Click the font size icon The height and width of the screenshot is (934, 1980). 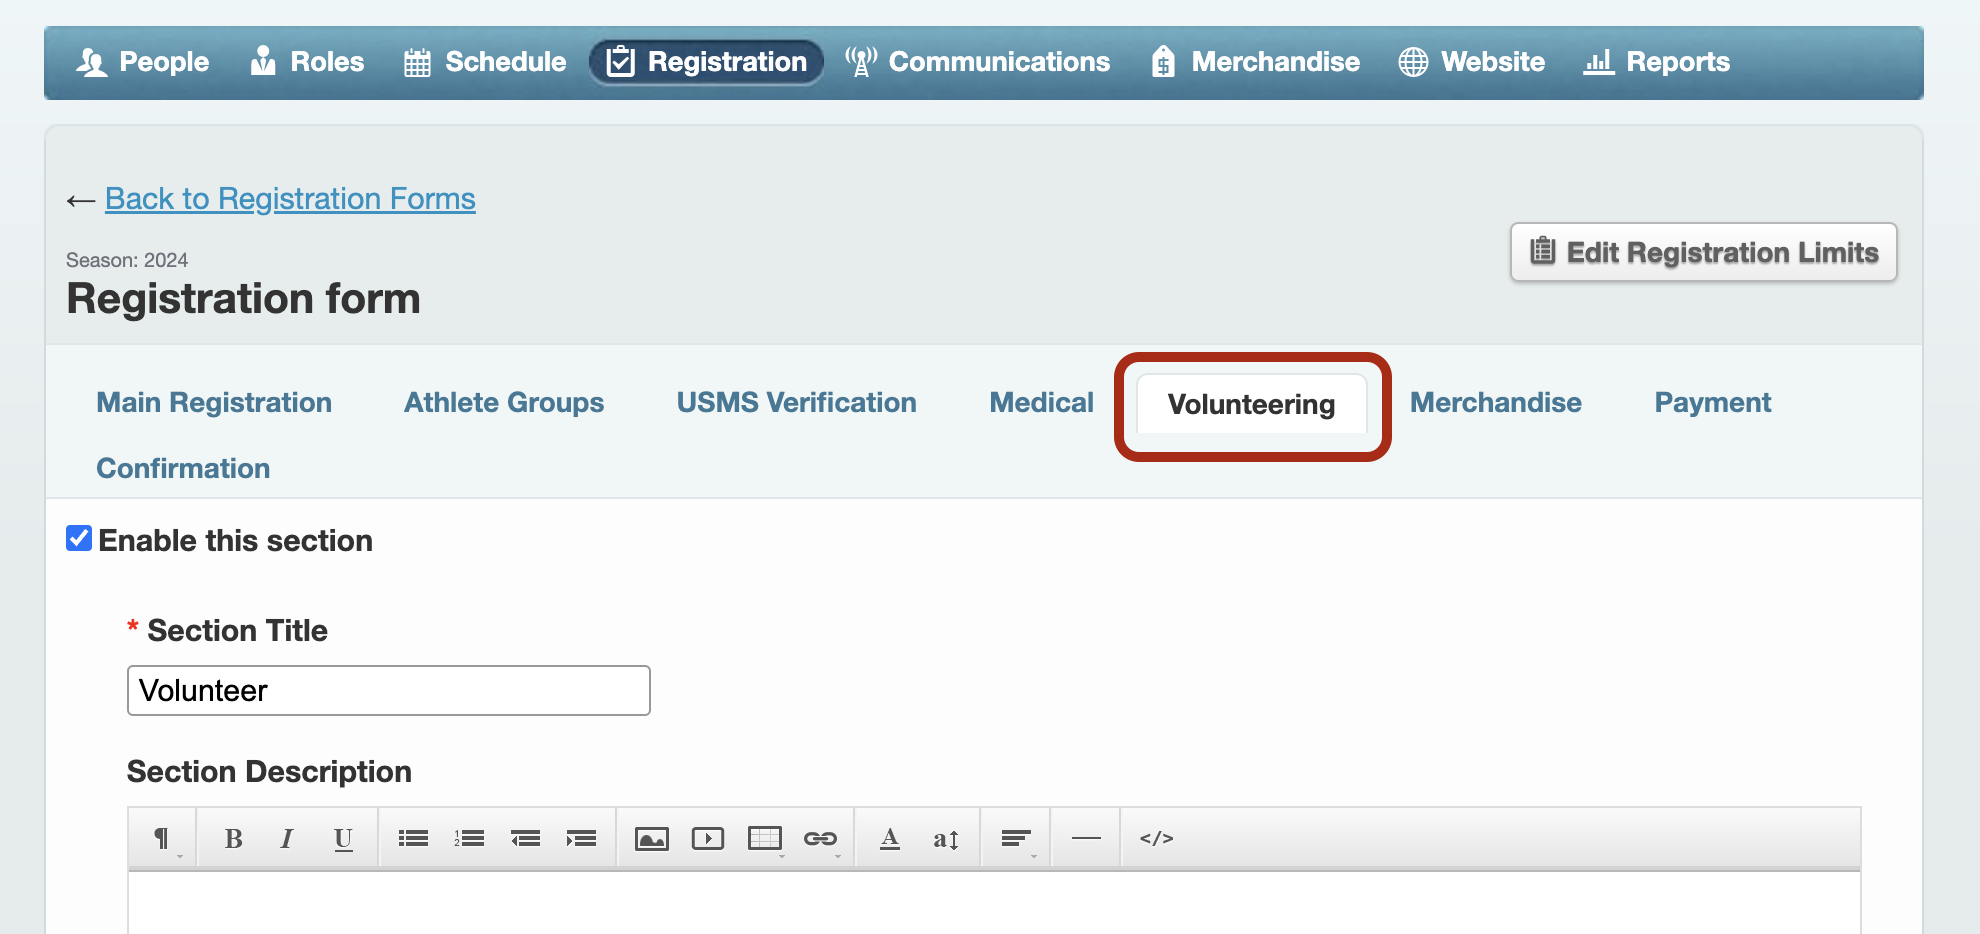click(946, 838)
